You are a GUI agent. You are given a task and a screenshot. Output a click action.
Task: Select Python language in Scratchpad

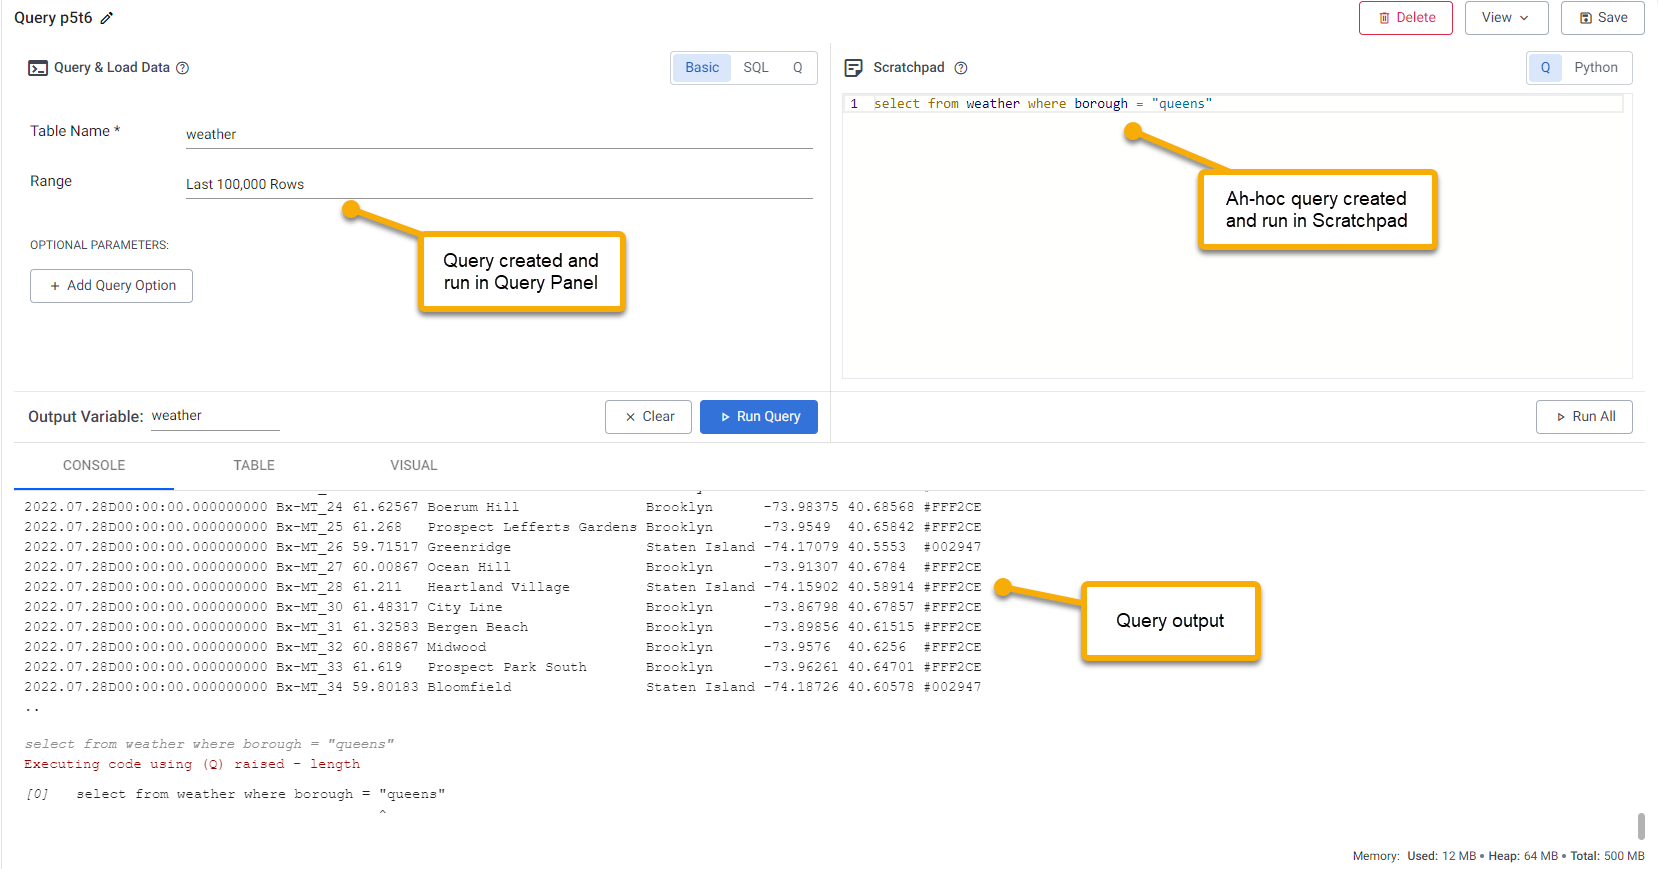pos(1595,68)
